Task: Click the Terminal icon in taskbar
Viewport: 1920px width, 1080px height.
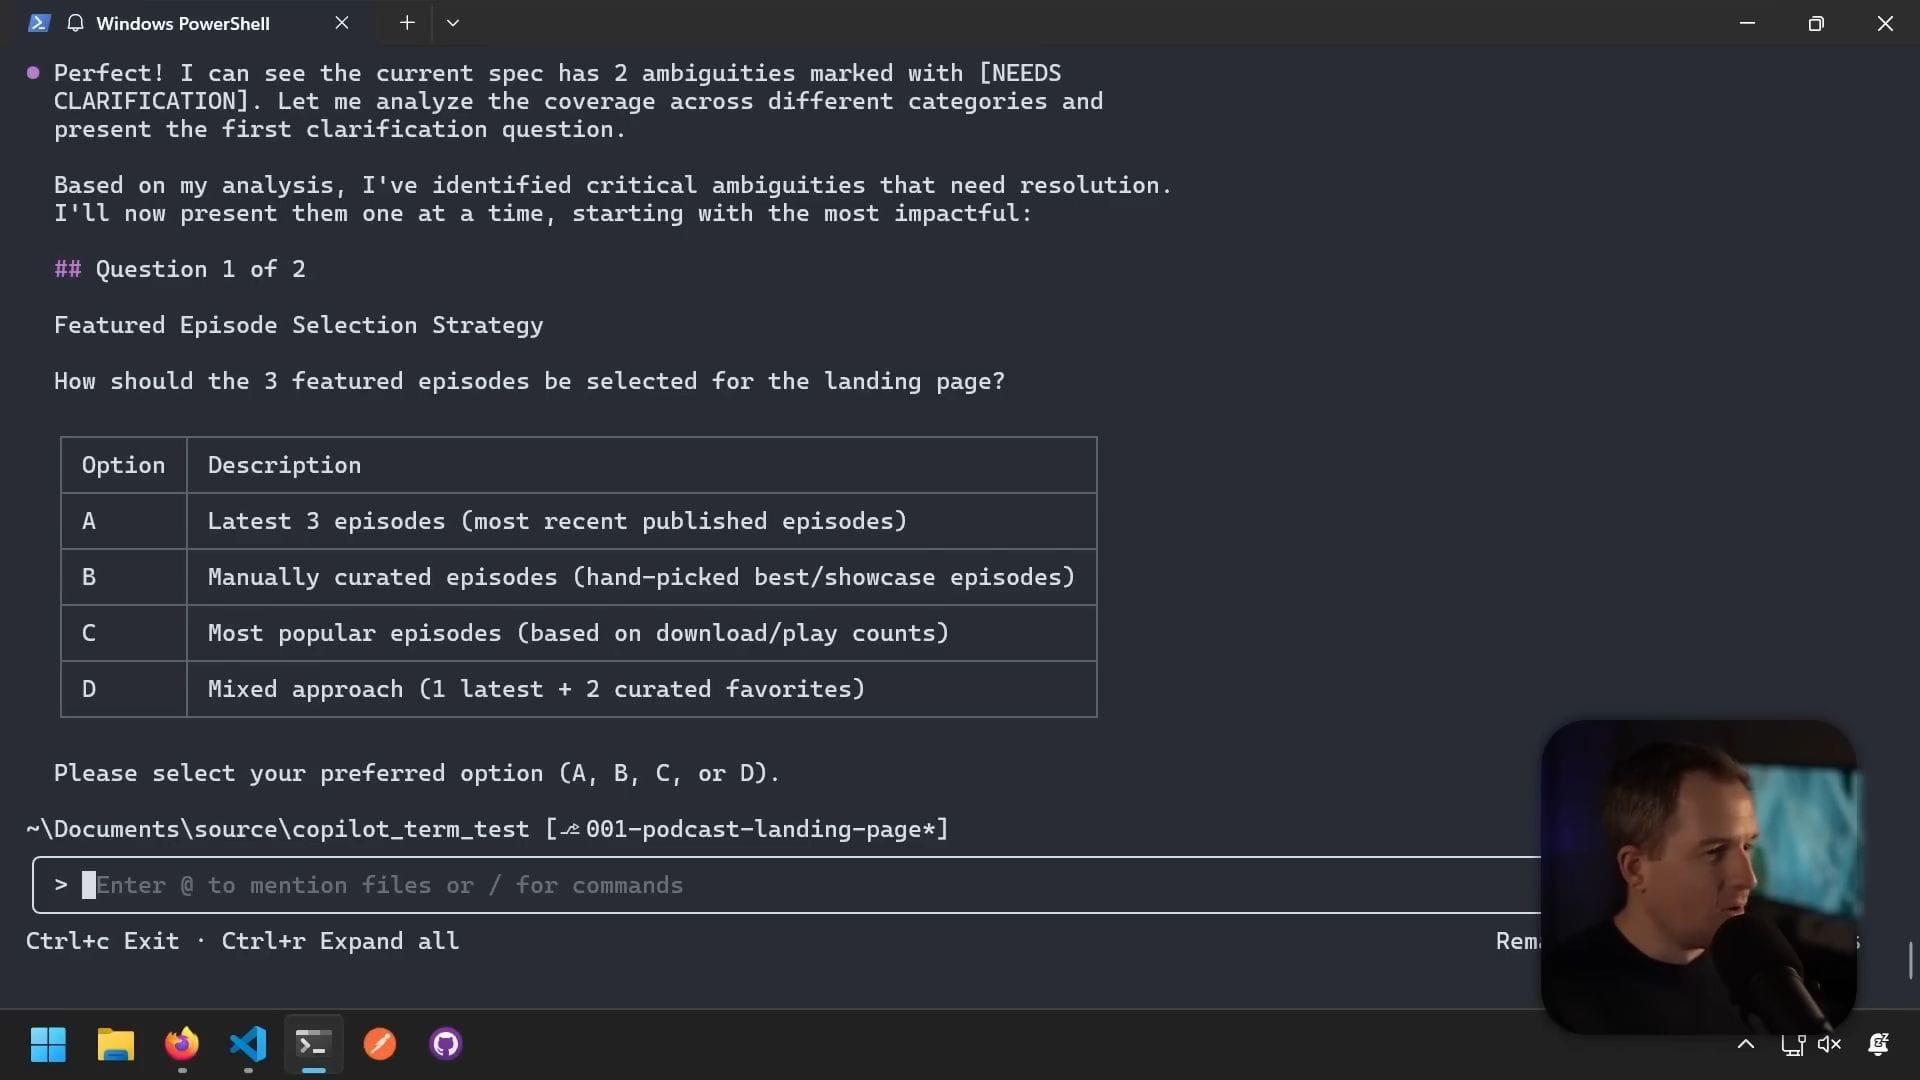Action: coord(314,1045)
